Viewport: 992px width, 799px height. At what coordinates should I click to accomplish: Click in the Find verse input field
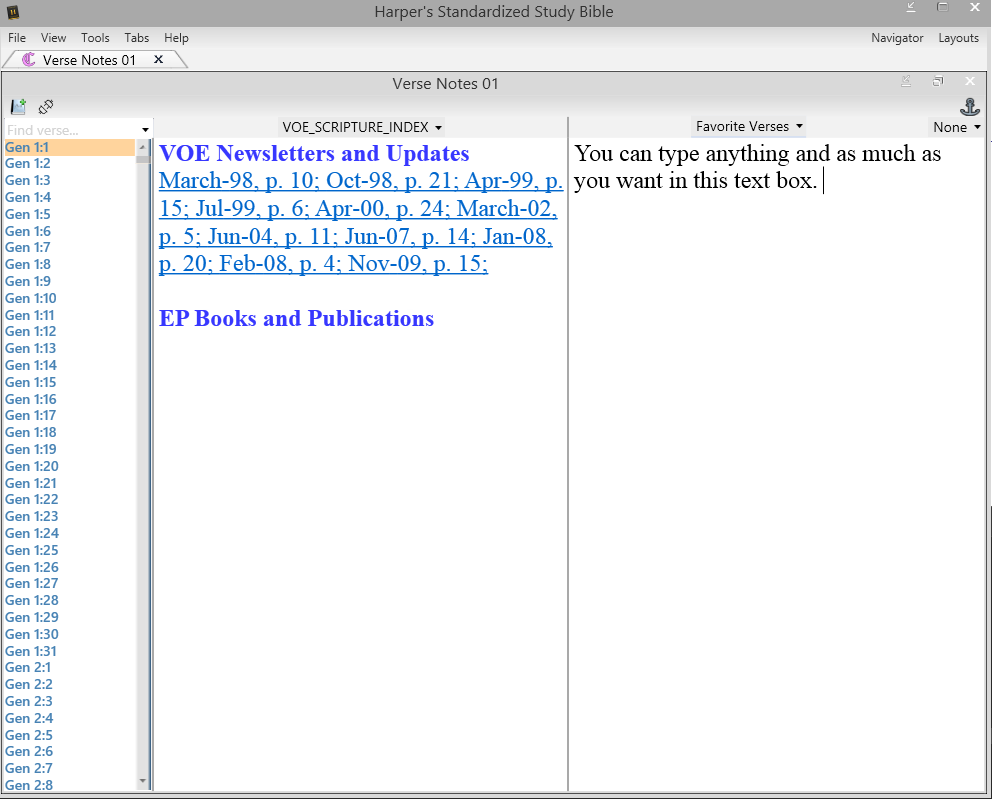click(72, 130)
